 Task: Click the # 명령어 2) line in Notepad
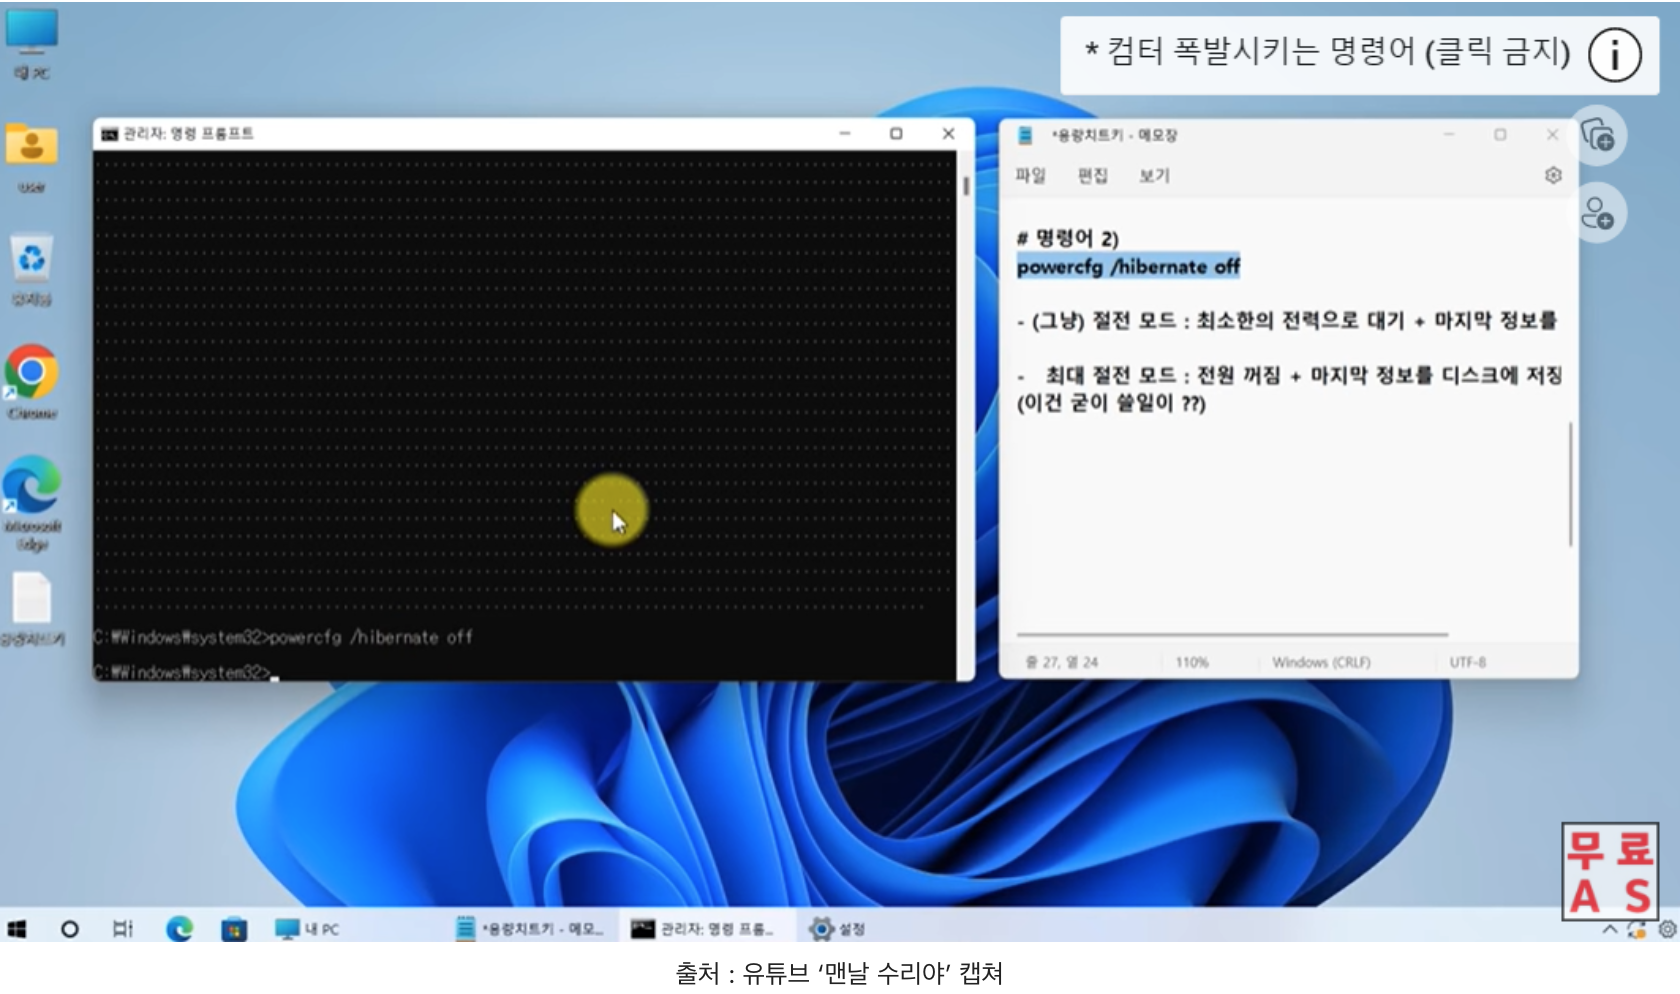[1067, 238]
